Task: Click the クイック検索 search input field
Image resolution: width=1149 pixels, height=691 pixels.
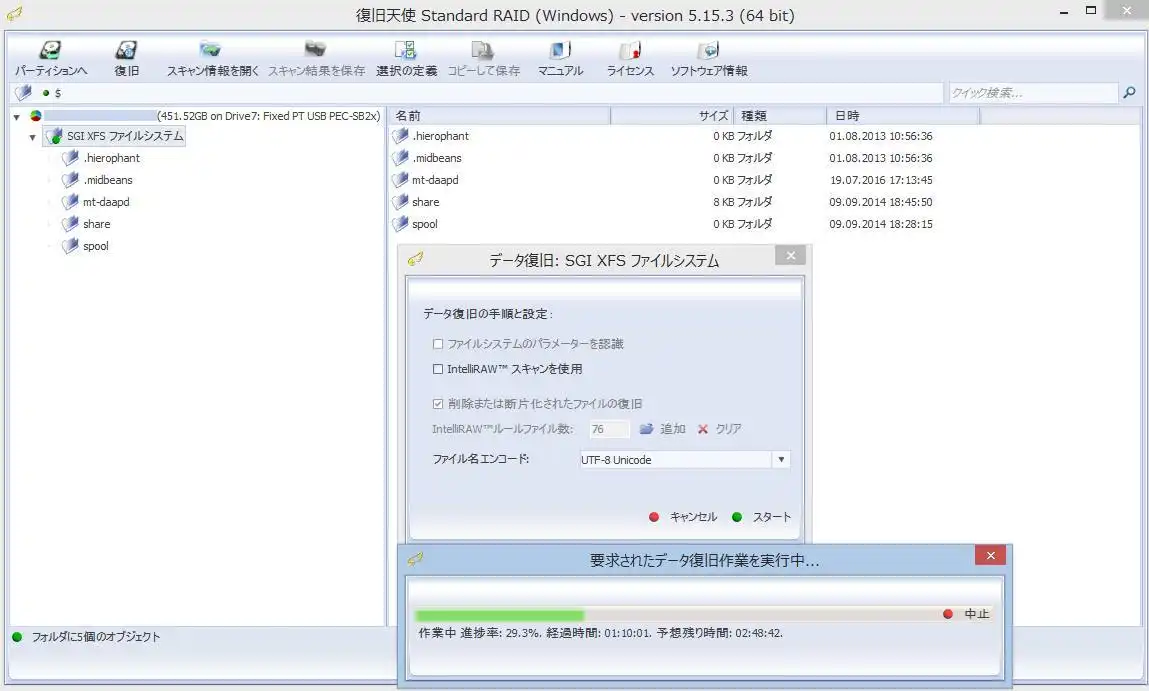Action: click(x=1032, y=93)
